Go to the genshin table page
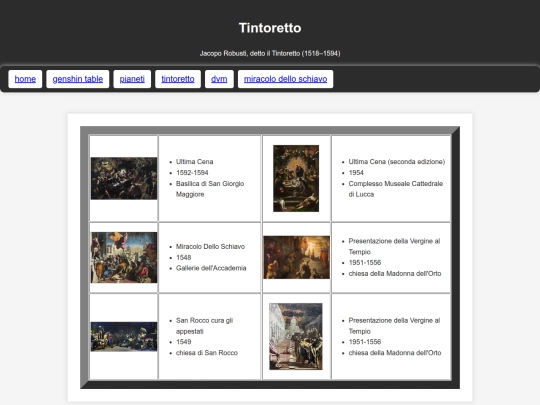This screenshot has height=405, width=540. (x=78, y=79)
